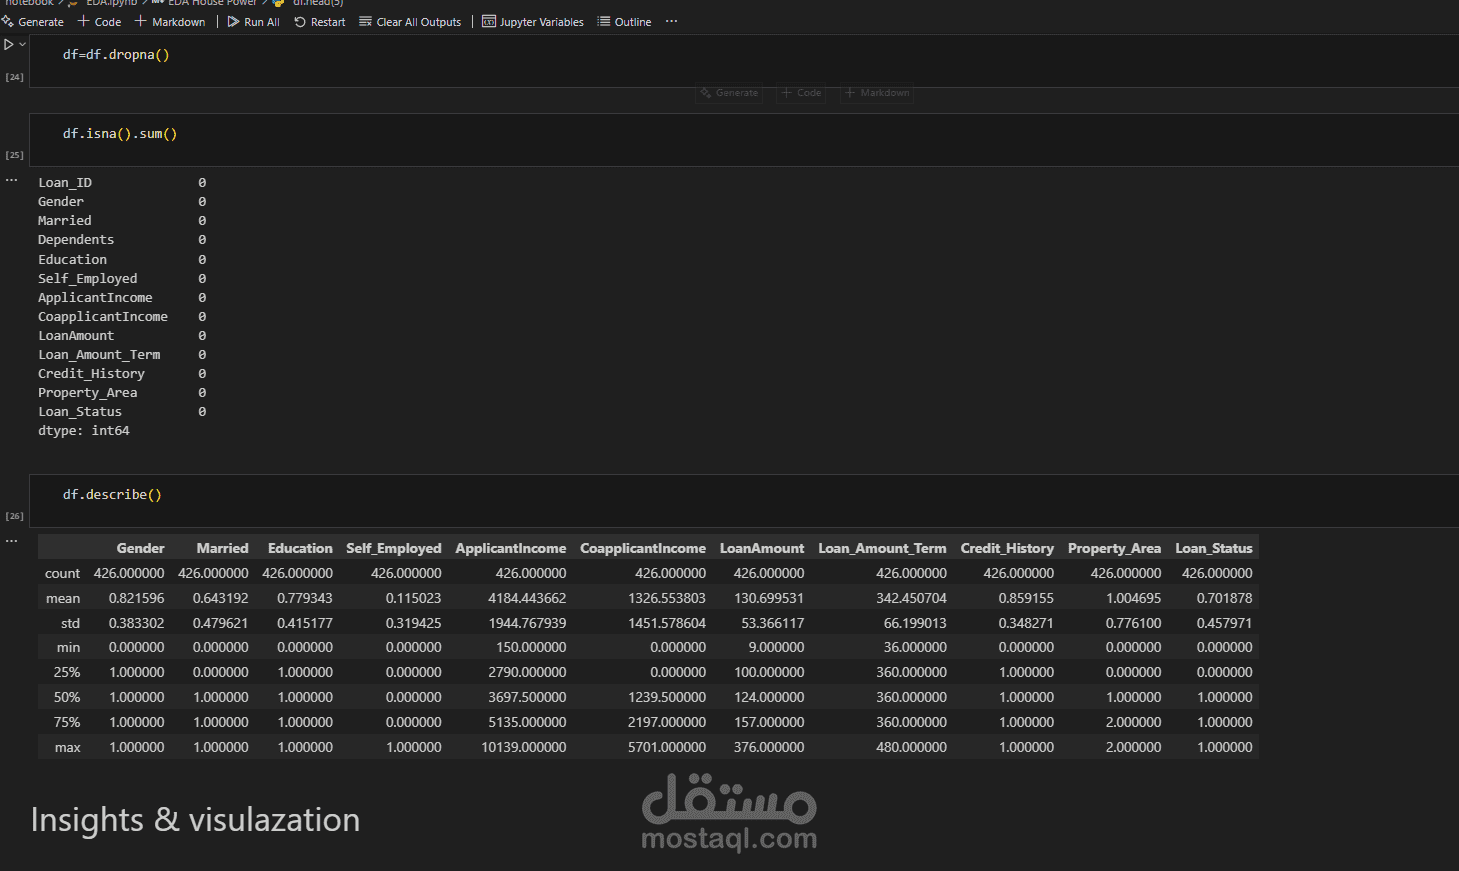Click the mean Loan_Status value 0.701878
Screen dimensions: 1459x871
(1224, 598)
